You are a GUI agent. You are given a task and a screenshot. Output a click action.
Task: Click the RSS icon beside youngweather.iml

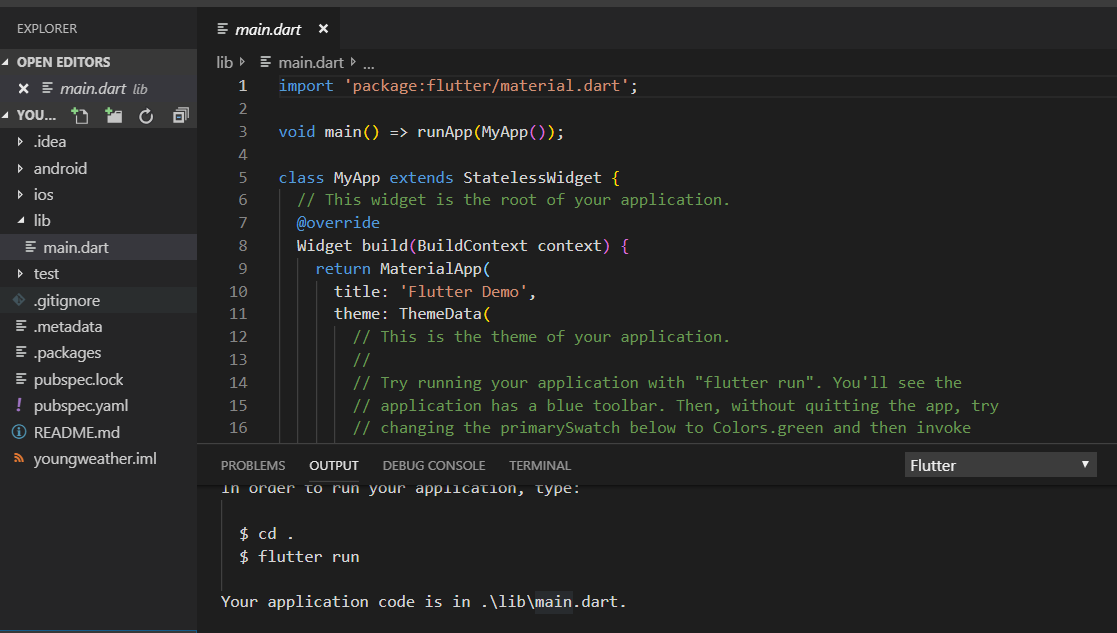19,459
